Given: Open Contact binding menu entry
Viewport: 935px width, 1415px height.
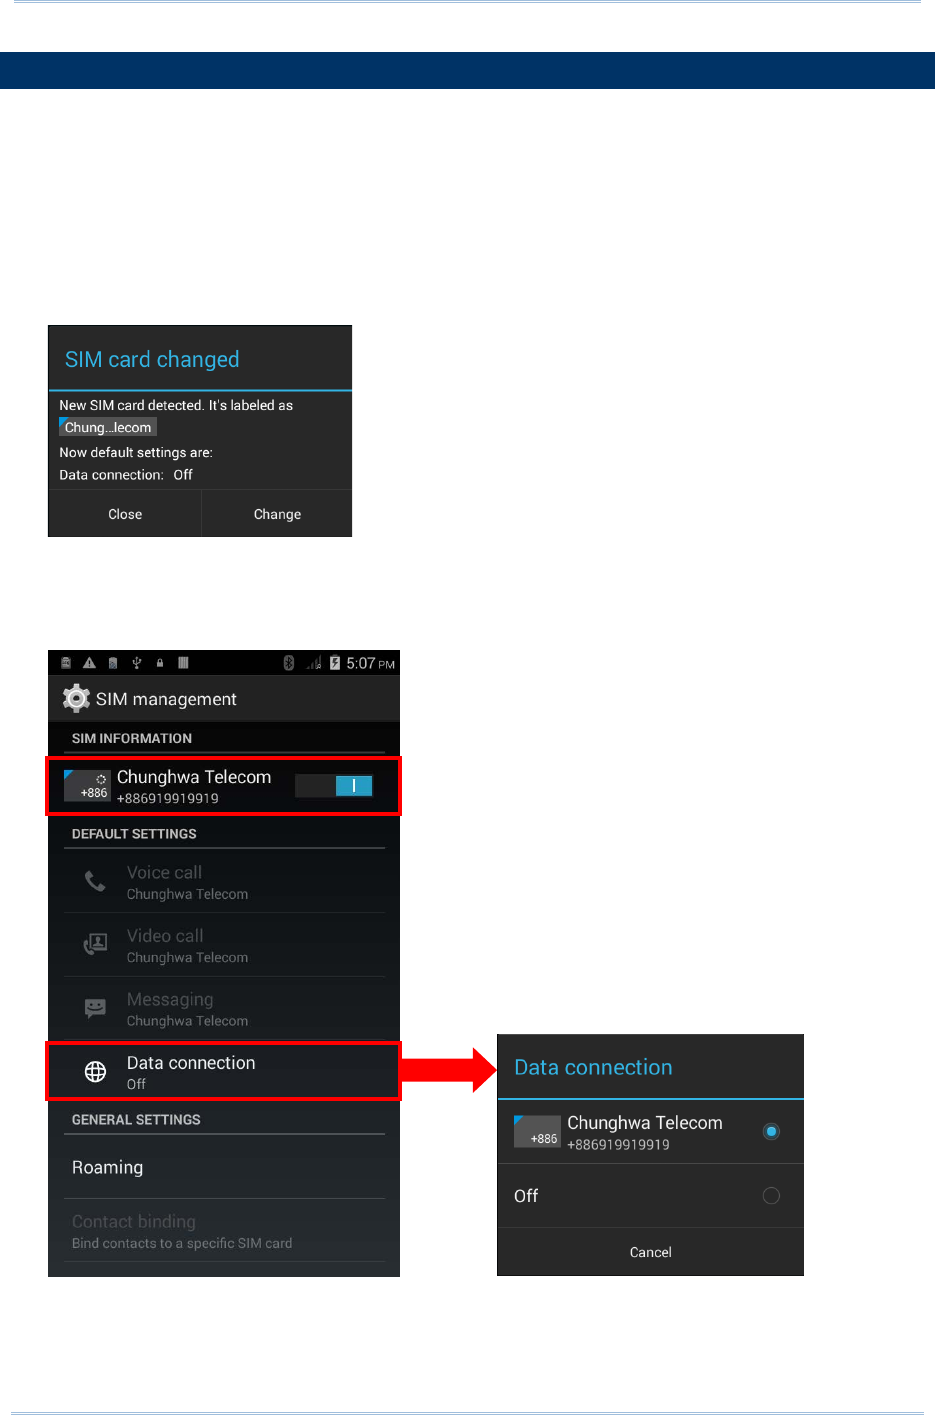Looking at the screenshot, I should click(224, 1231).
